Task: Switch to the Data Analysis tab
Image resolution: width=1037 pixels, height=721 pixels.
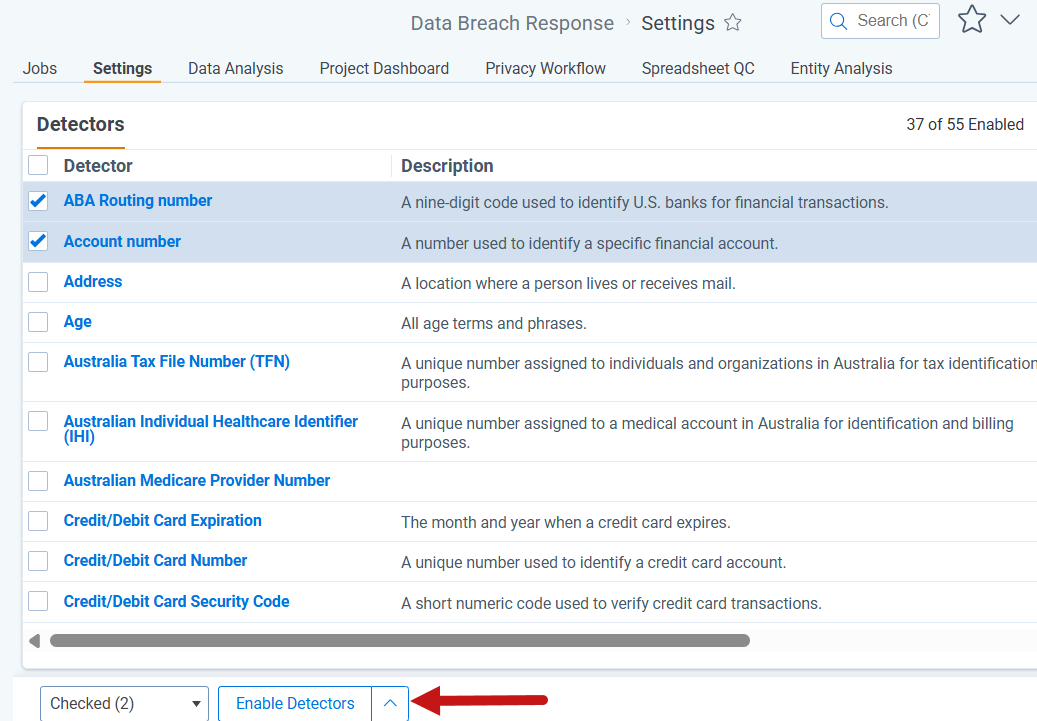Action: click(235, 68)
